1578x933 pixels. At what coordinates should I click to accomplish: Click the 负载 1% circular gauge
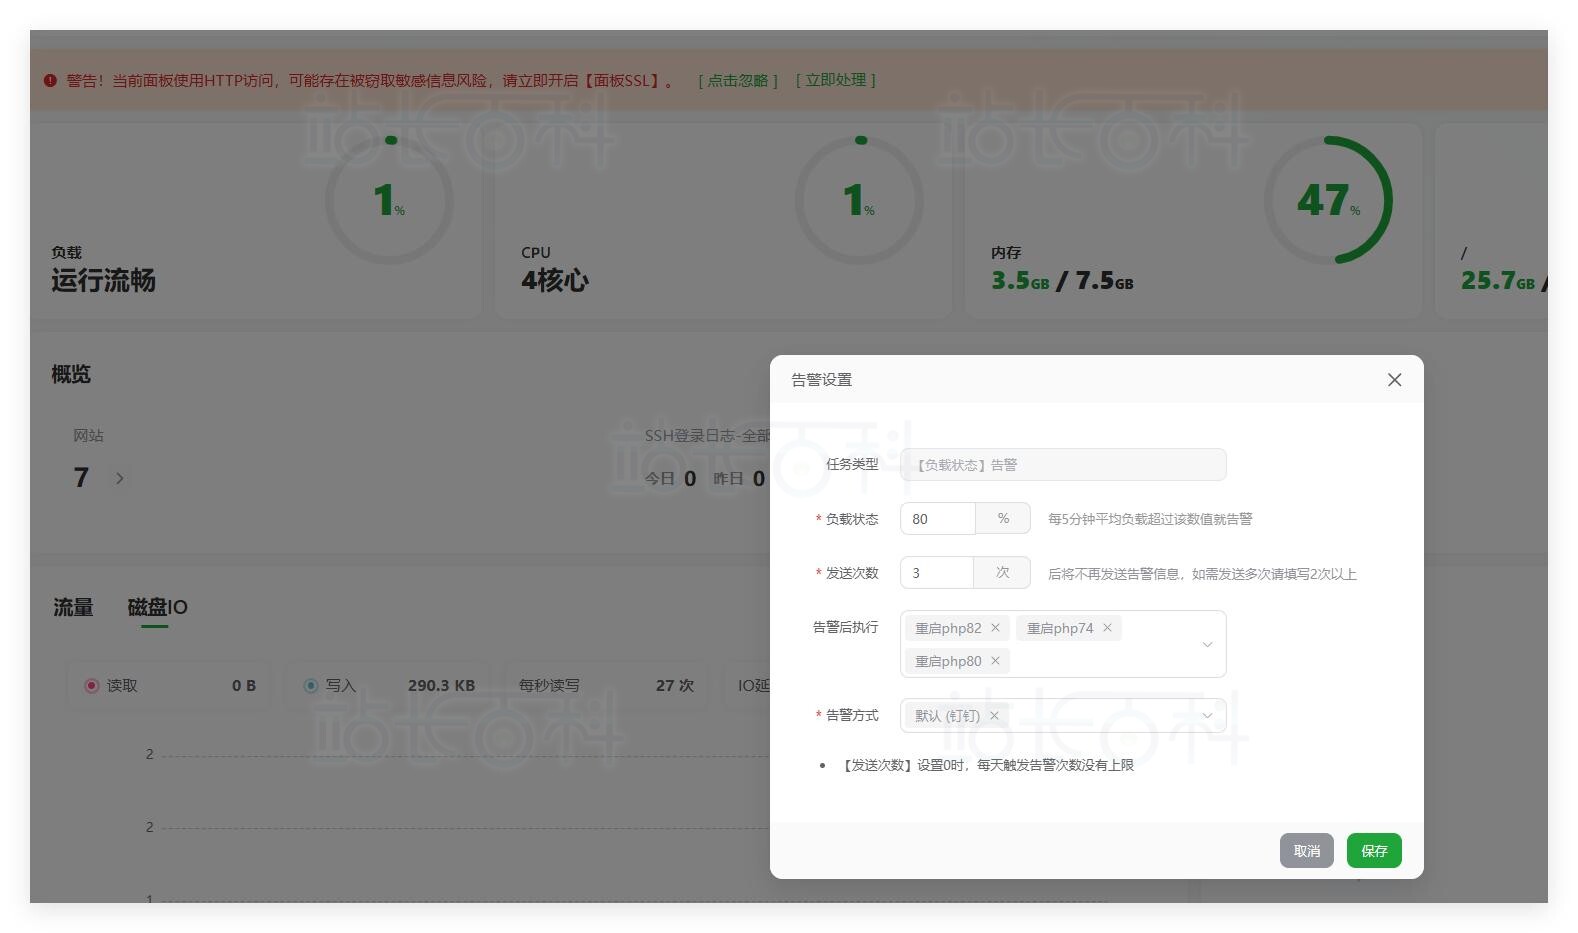click(389, 200)
